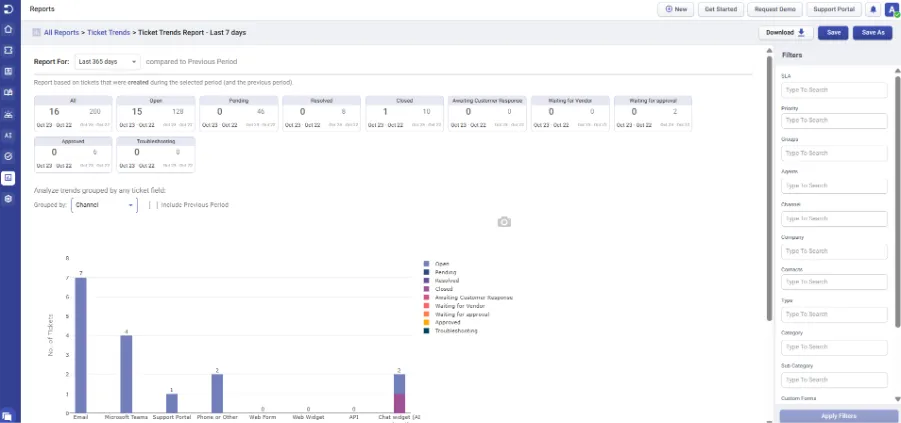Click filters panel scroll-down arrow
901x423 pixels.
tap(898, 399)
